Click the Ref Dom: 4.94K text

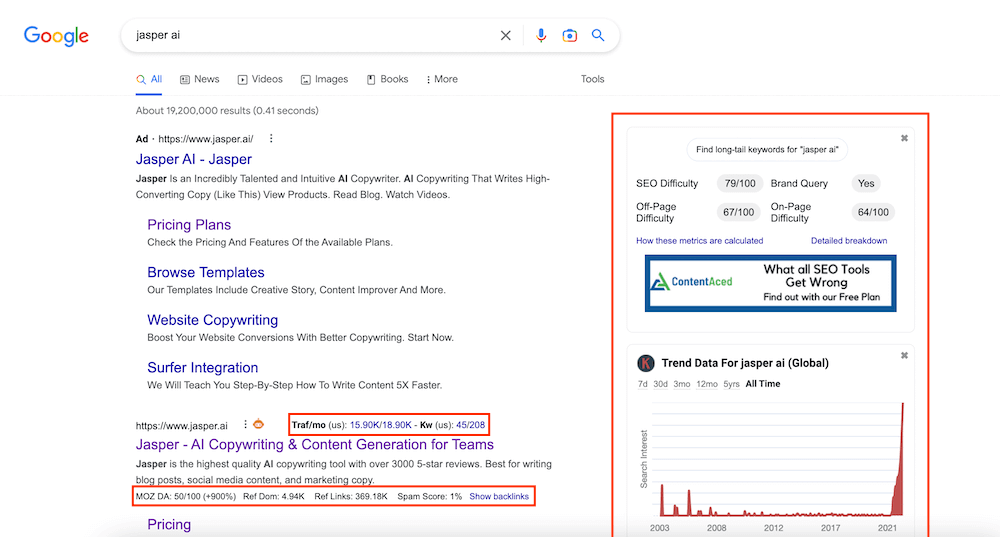tap(274, 496)
